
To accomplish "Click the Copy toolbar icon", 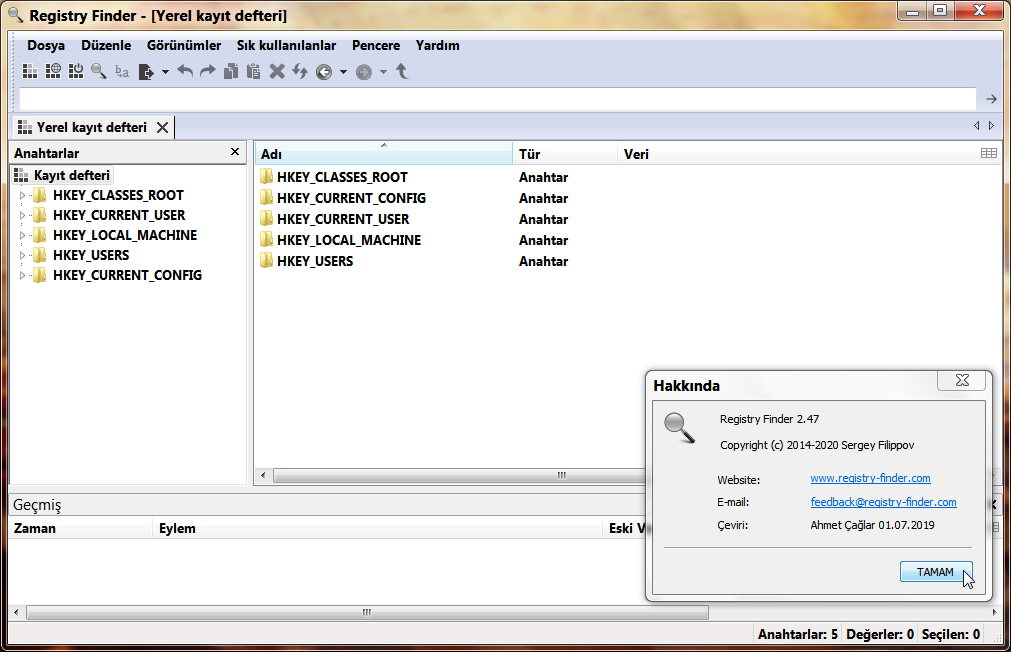I will click(231, 72).
